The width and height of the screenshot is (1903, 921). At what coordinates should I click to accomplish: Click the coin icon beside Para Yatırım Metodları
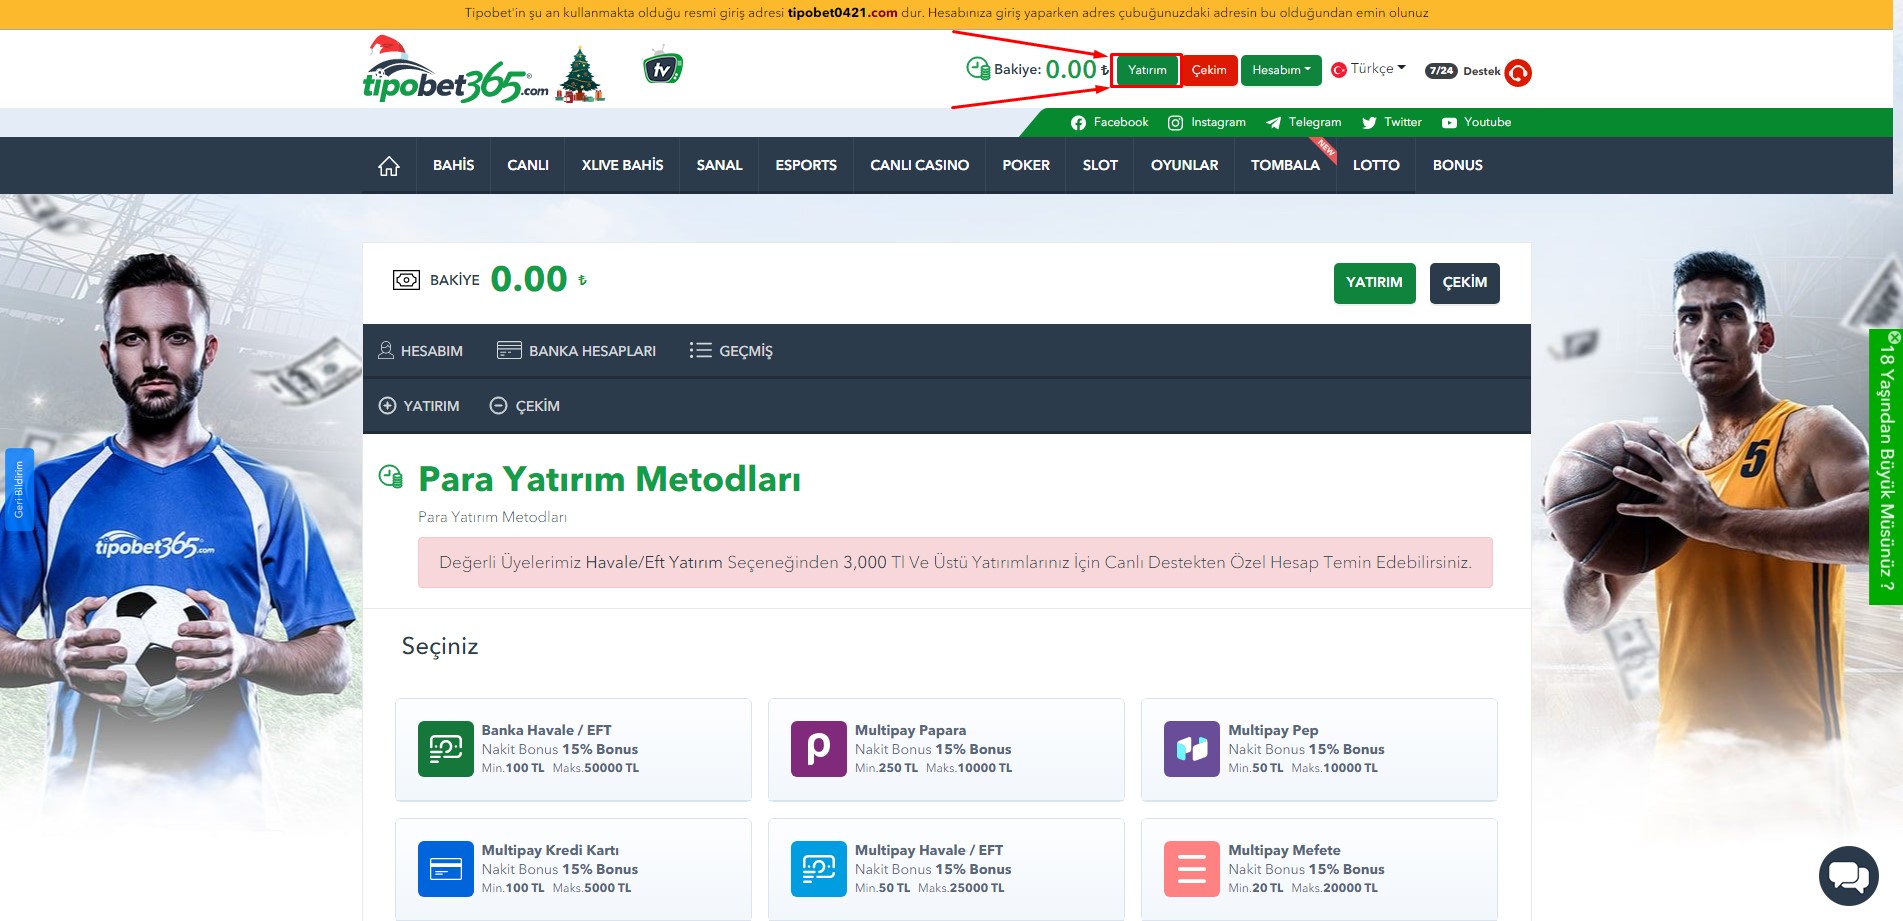pyautogui.click(x=391, y=477)
